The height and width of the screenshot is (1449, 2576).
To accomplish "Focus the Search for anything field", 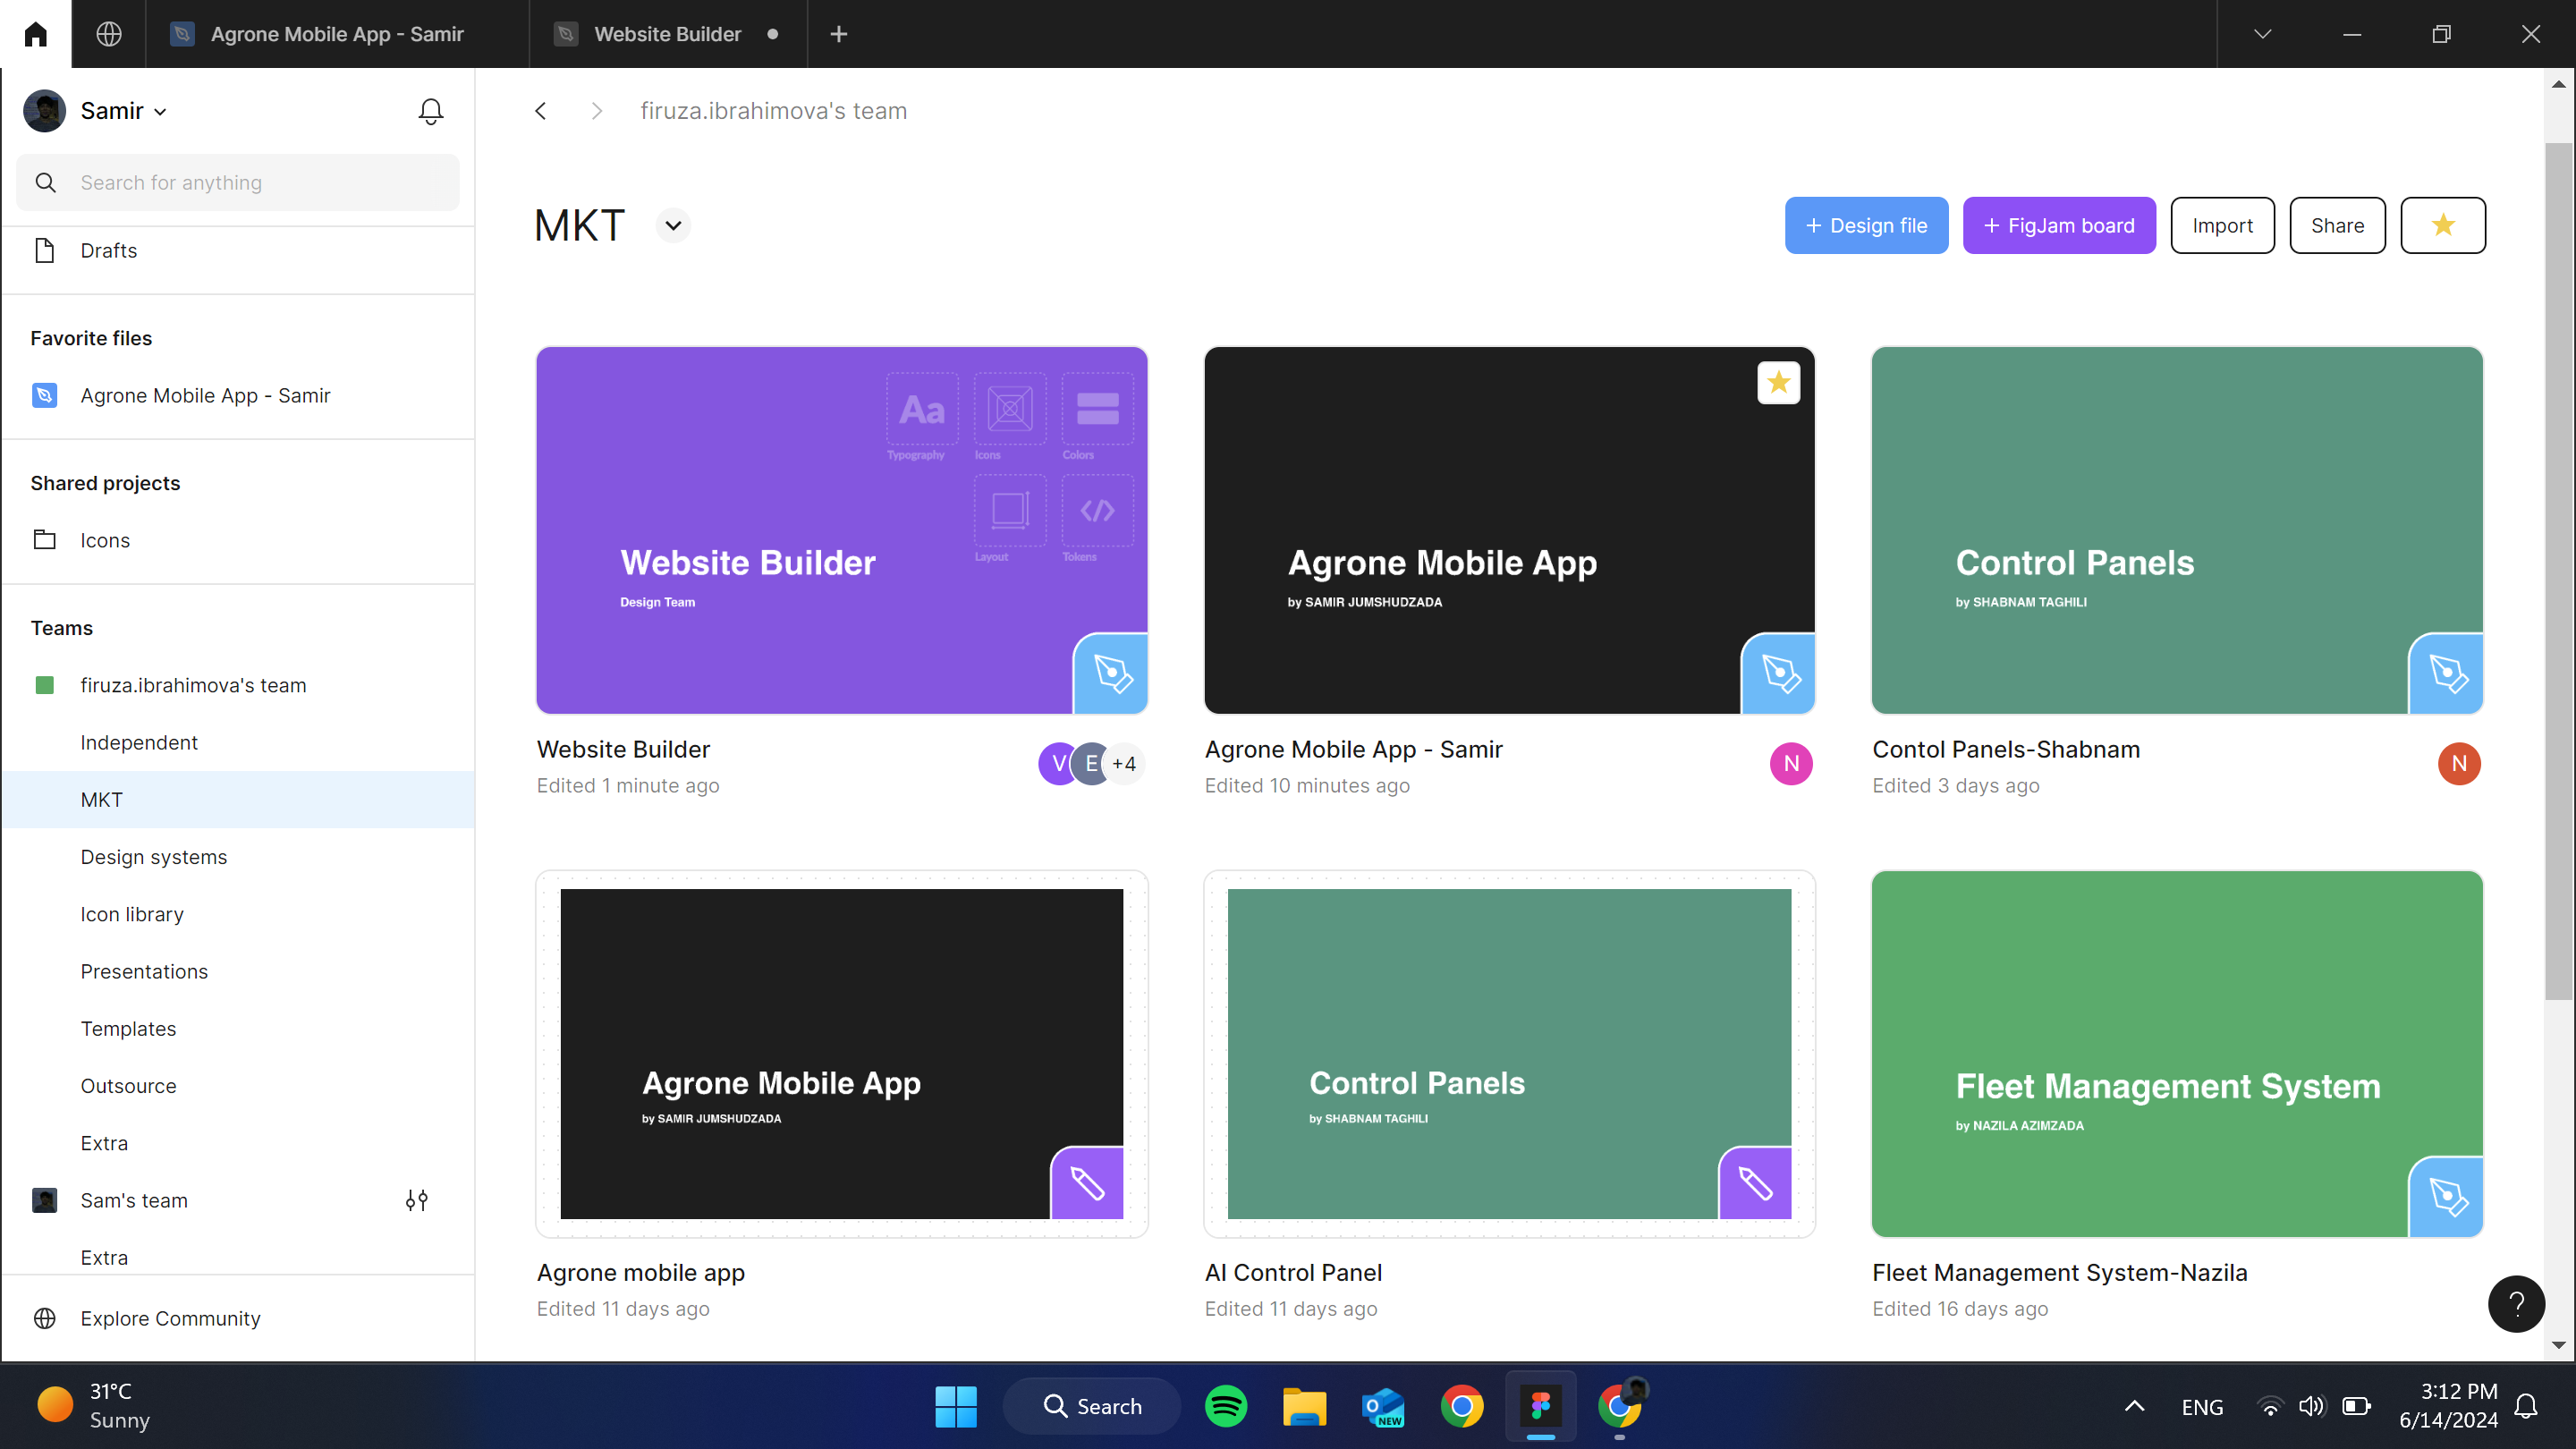I will (x=238, y=182).
